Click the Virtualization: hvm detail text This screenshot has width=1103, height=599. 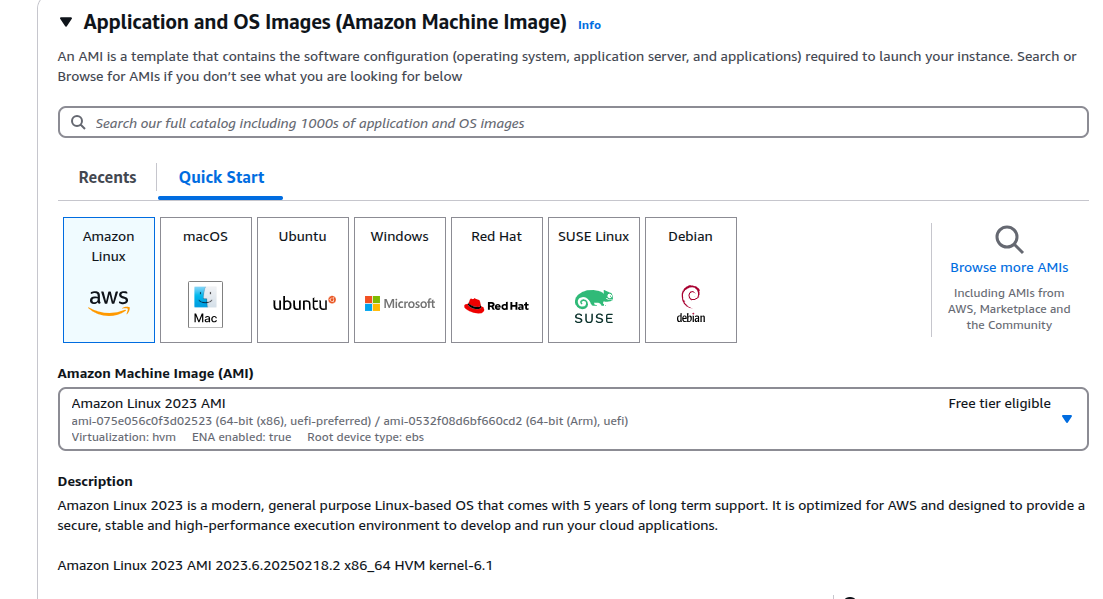pyautogui.click(x=124, y=437)
